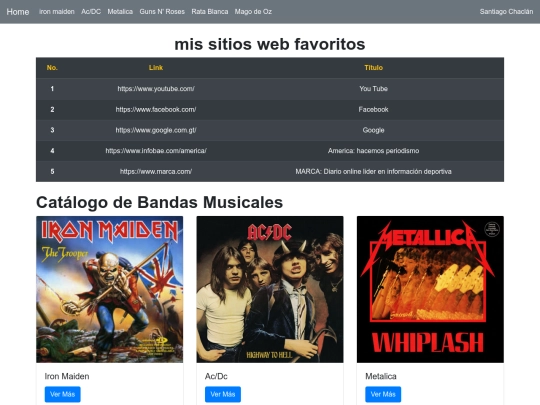Image resolution: width=540 pixels, height=405 pixels.
Task: Open the Home navbar link
Action: point(18,12)
